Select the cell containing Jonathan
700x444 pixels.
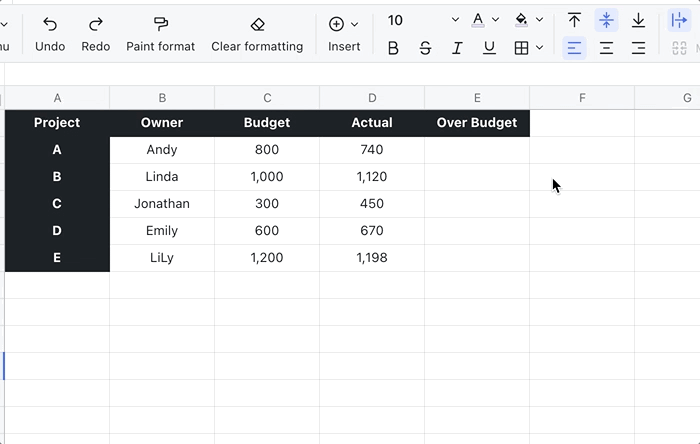click(162, 204)
